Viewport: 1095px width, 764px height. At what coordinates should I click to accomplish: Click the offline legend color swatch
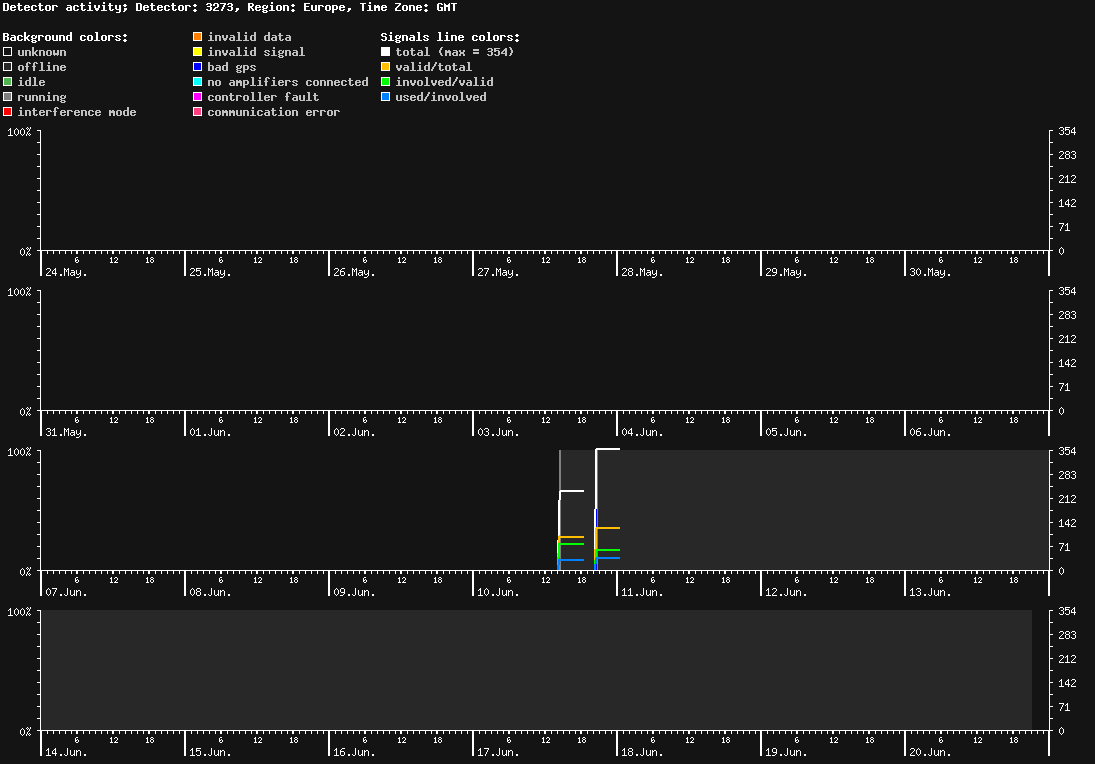(x=8, y=67)
